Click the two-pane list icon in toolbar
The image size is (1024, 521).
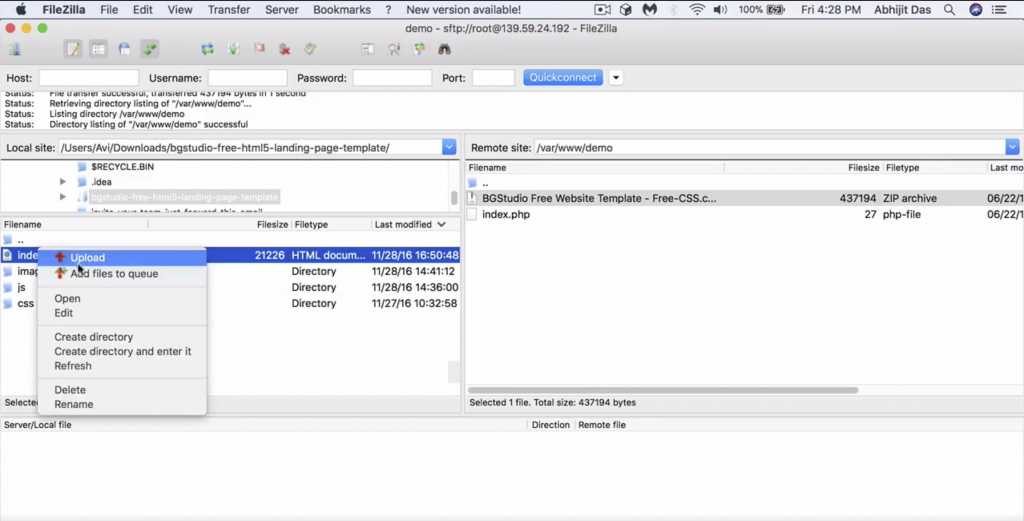(368, 50)
